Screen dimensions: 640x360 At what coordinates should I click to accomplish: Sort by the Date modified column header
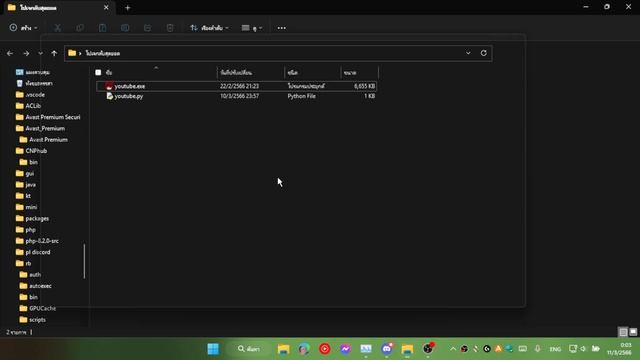[x=251, y=73]
